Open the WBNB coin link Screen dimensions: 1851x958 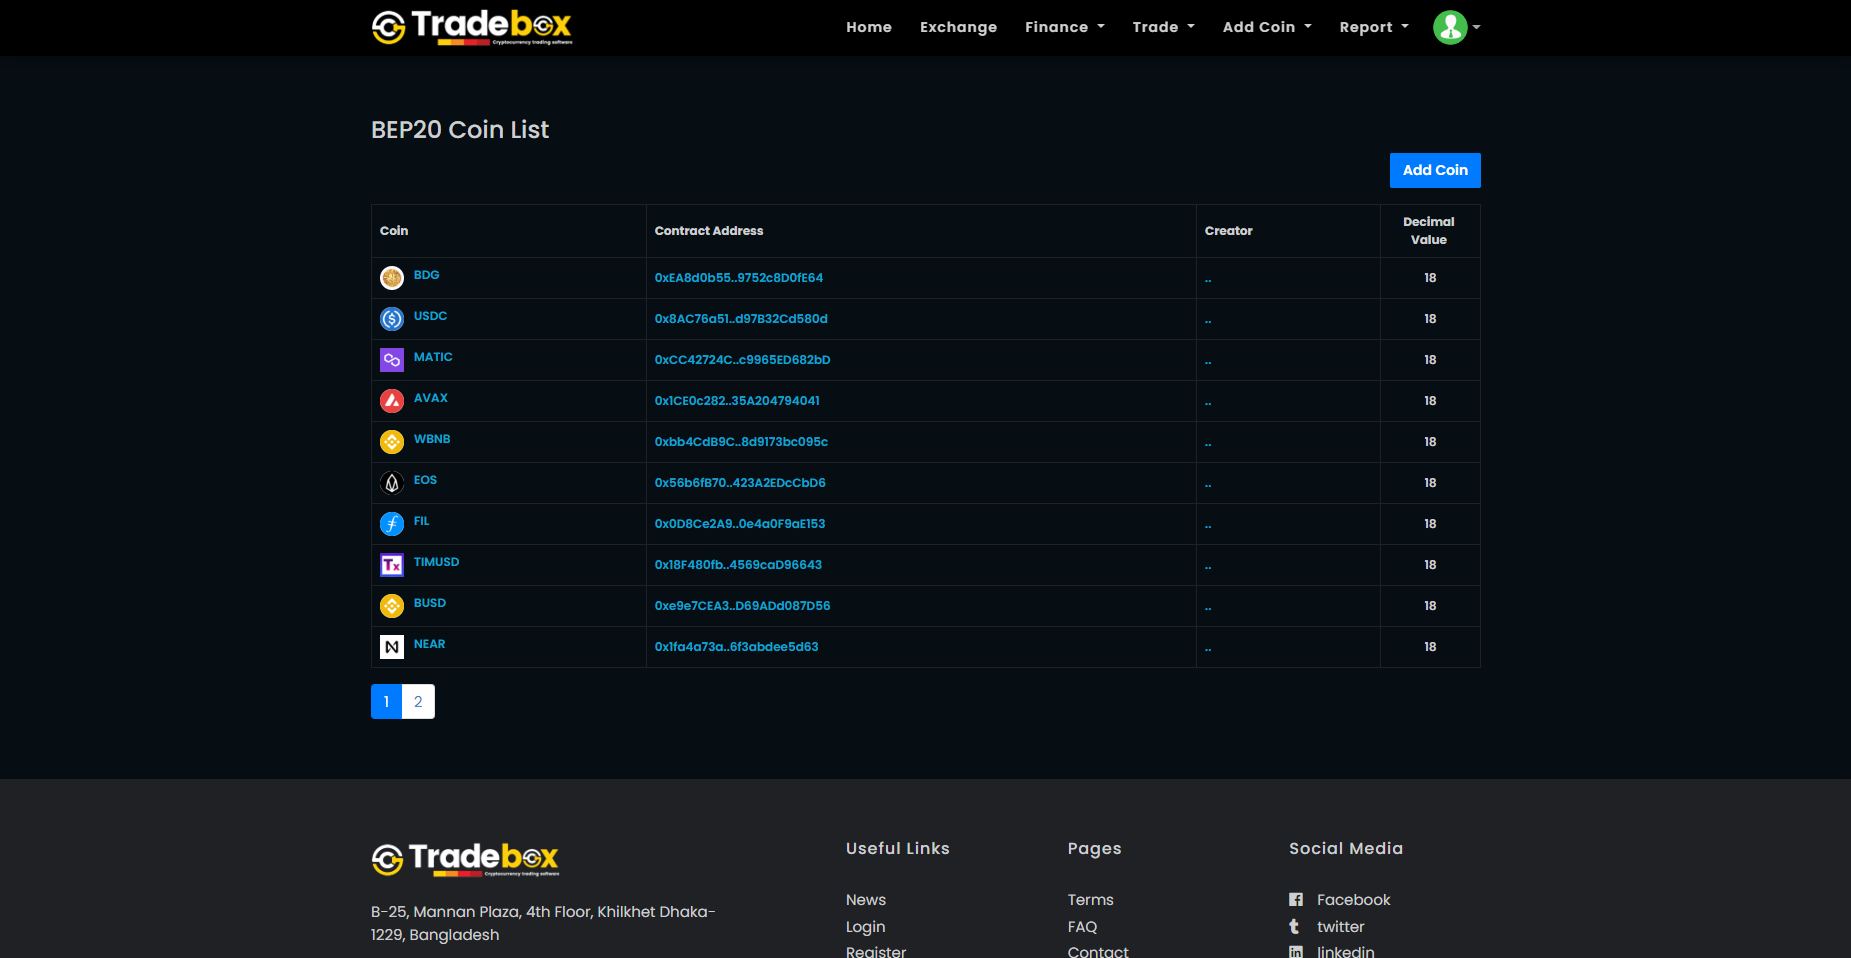pos(432,439)
